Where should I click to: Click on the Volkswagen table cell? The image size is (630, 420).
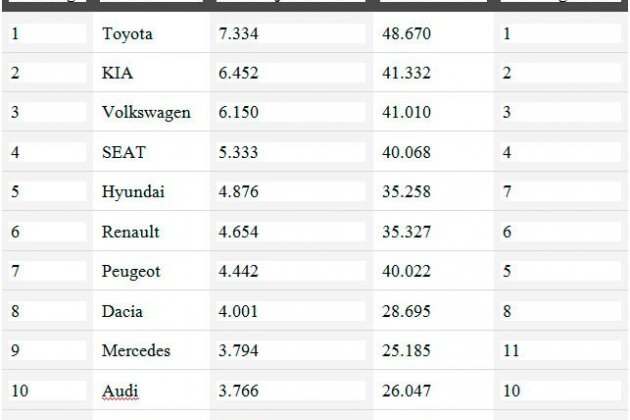point(146,112)
